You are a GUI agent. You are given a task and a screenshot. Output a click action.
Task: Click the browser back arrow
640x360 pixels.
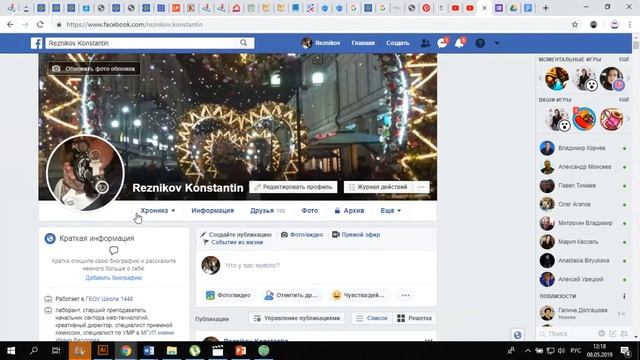click(x=10, y=24)
